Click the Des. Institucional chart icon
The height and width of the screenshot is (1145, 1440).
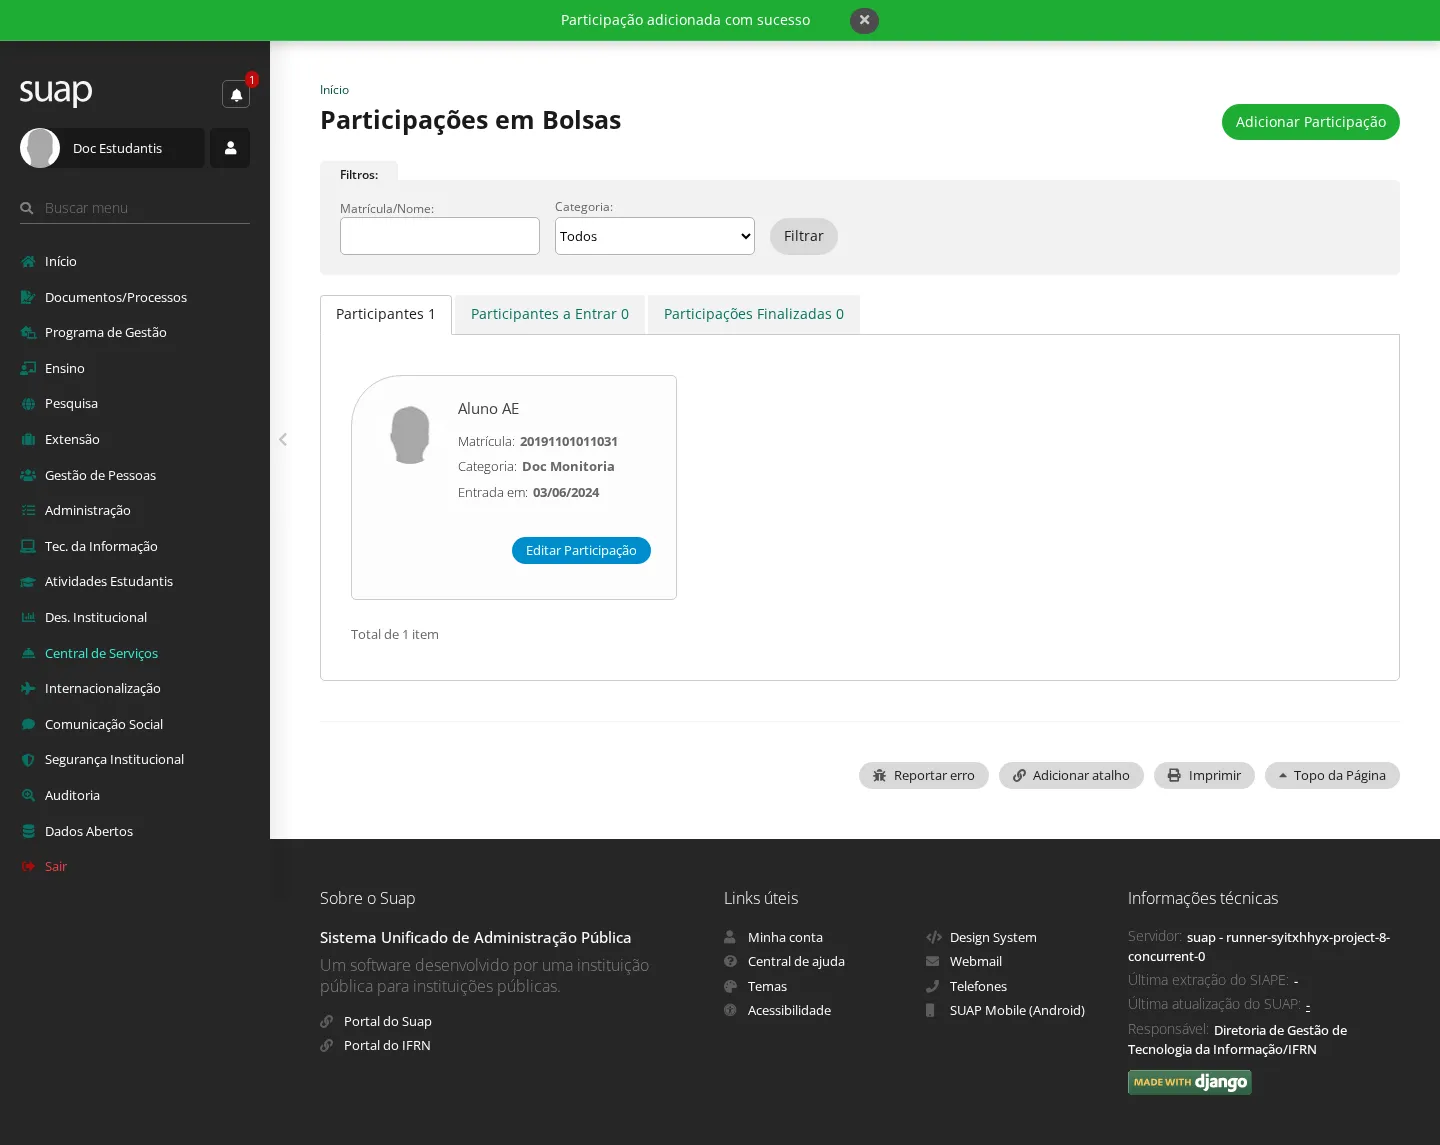28,617
